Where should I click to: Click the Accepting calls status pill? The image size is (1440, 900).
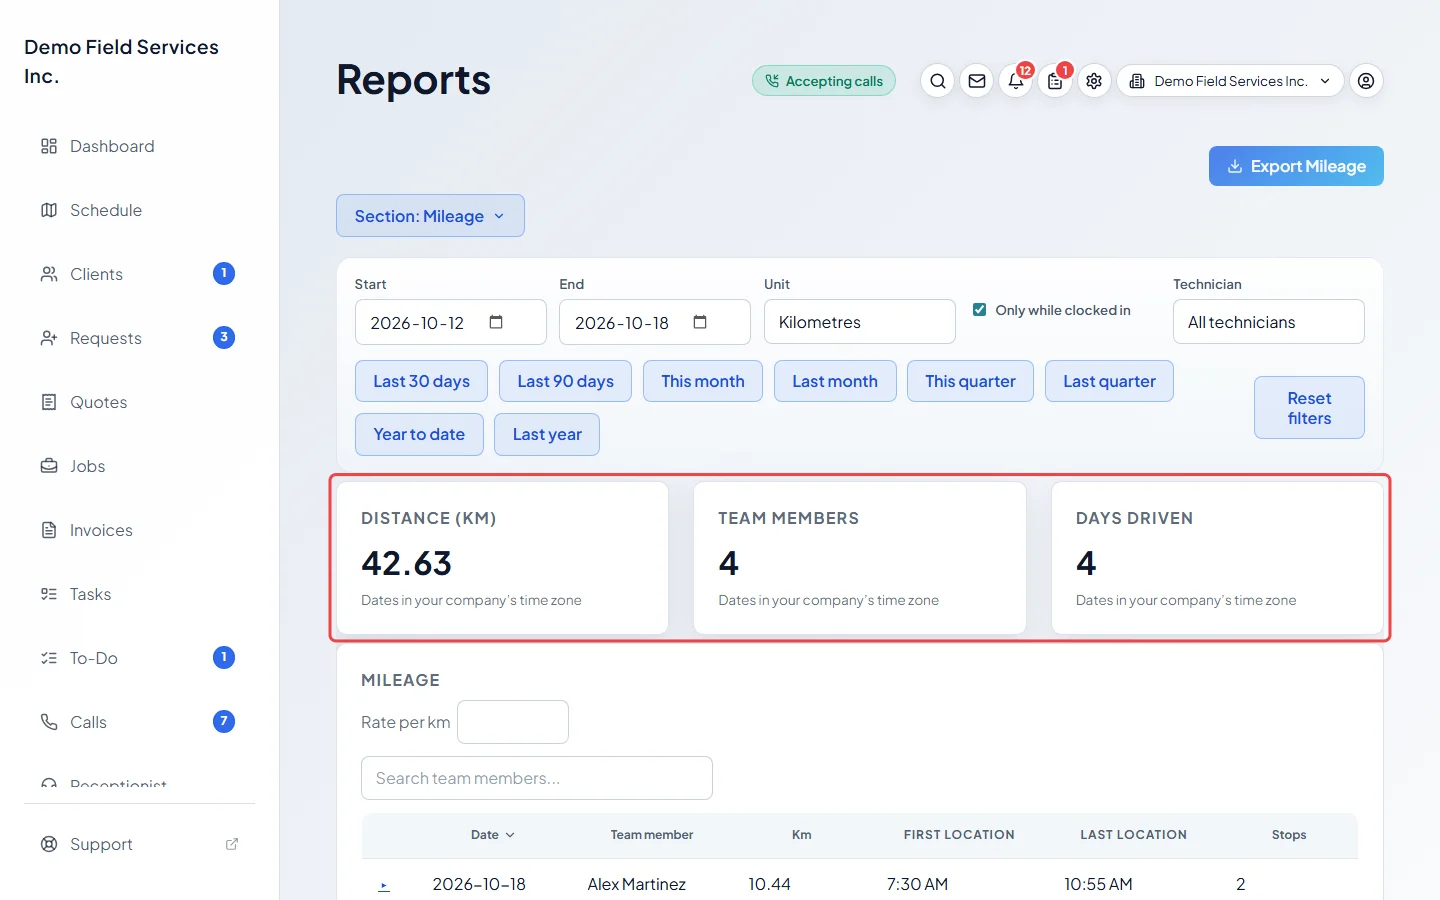[x=824, y=81]
